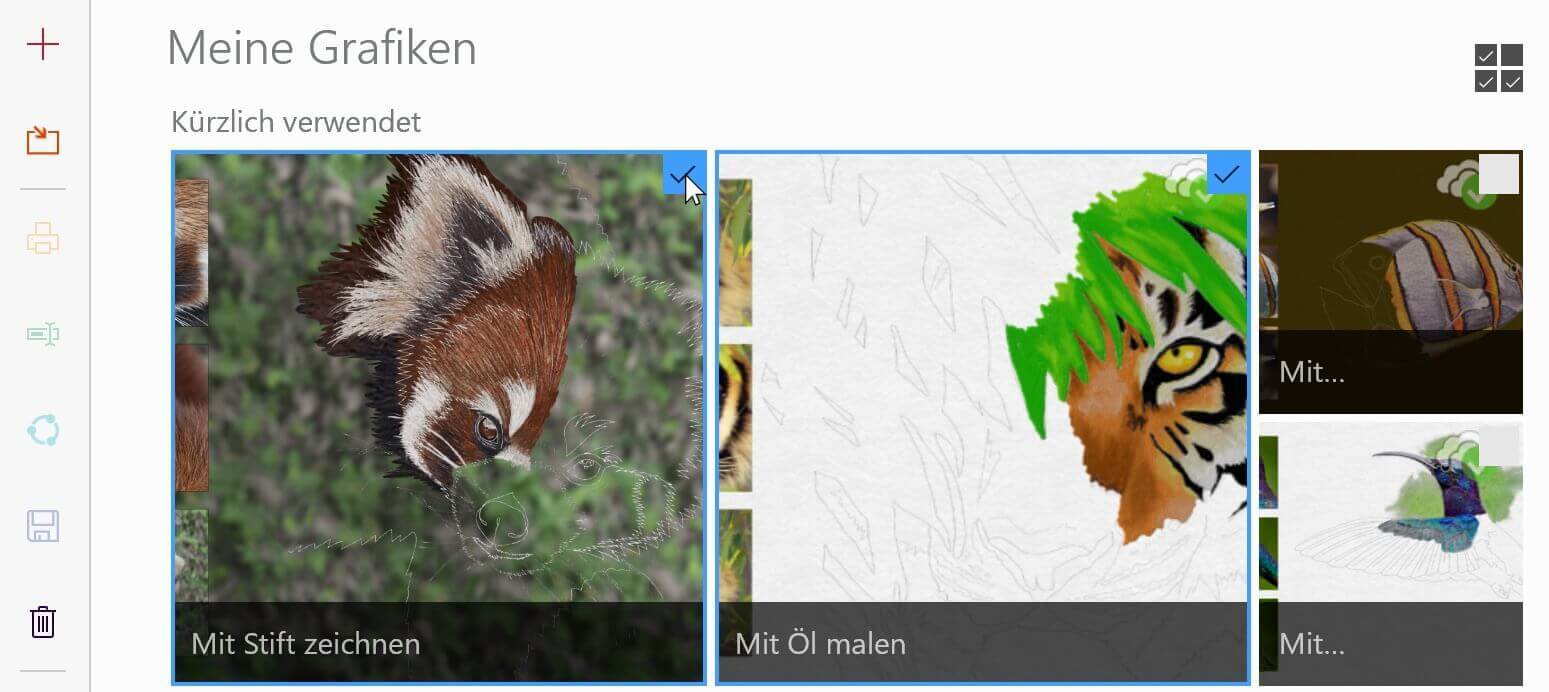Check the striped fish tile checkbox
This screenshot has width=1549, height=692.
pos(1498,174)
